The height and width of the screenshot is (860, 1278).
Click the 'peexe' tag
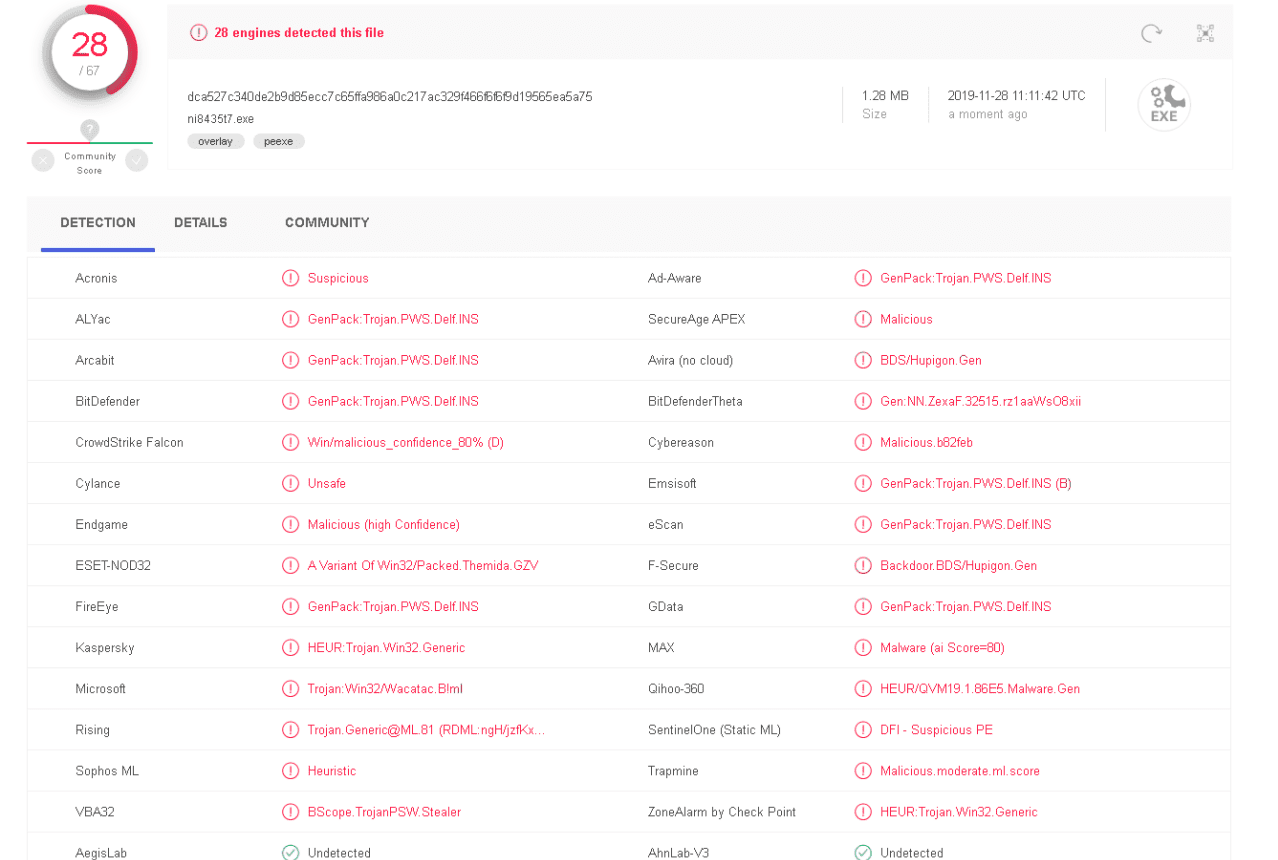click(278, 141)
